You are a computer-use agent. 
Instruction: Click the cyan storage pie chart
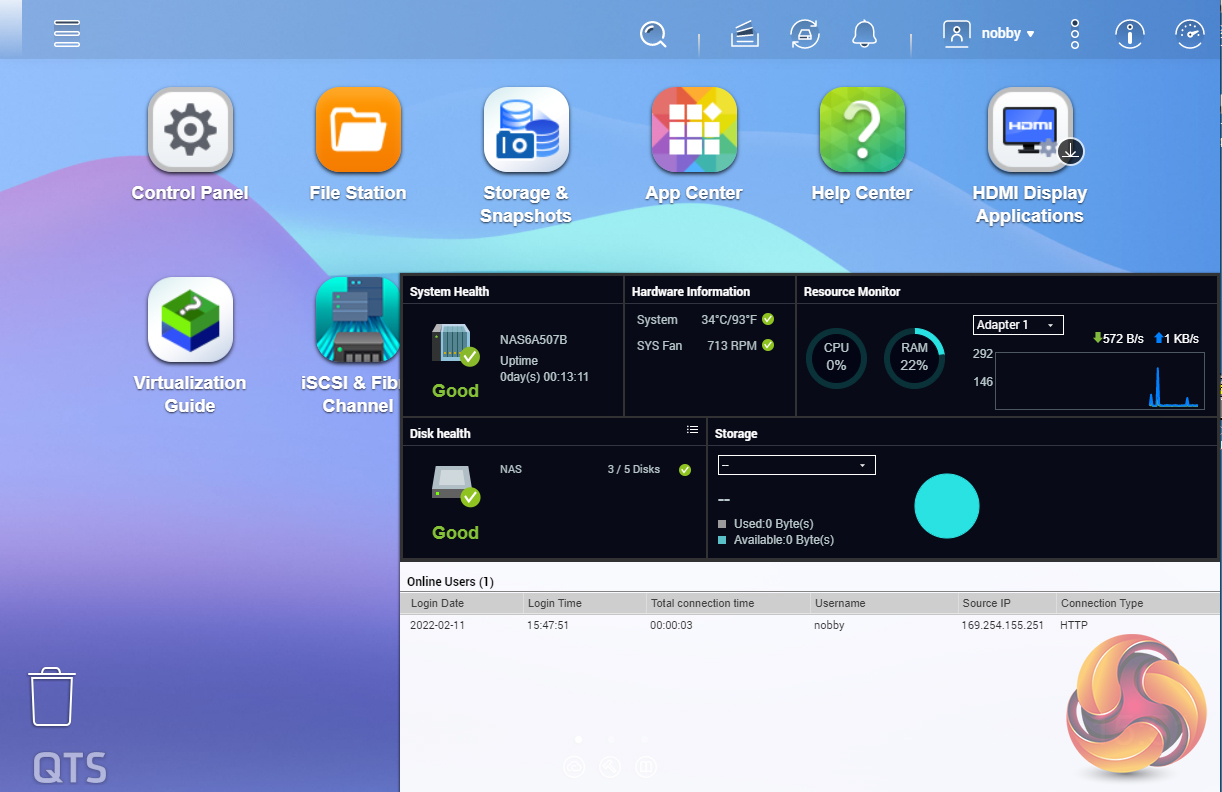pos(946,506)
